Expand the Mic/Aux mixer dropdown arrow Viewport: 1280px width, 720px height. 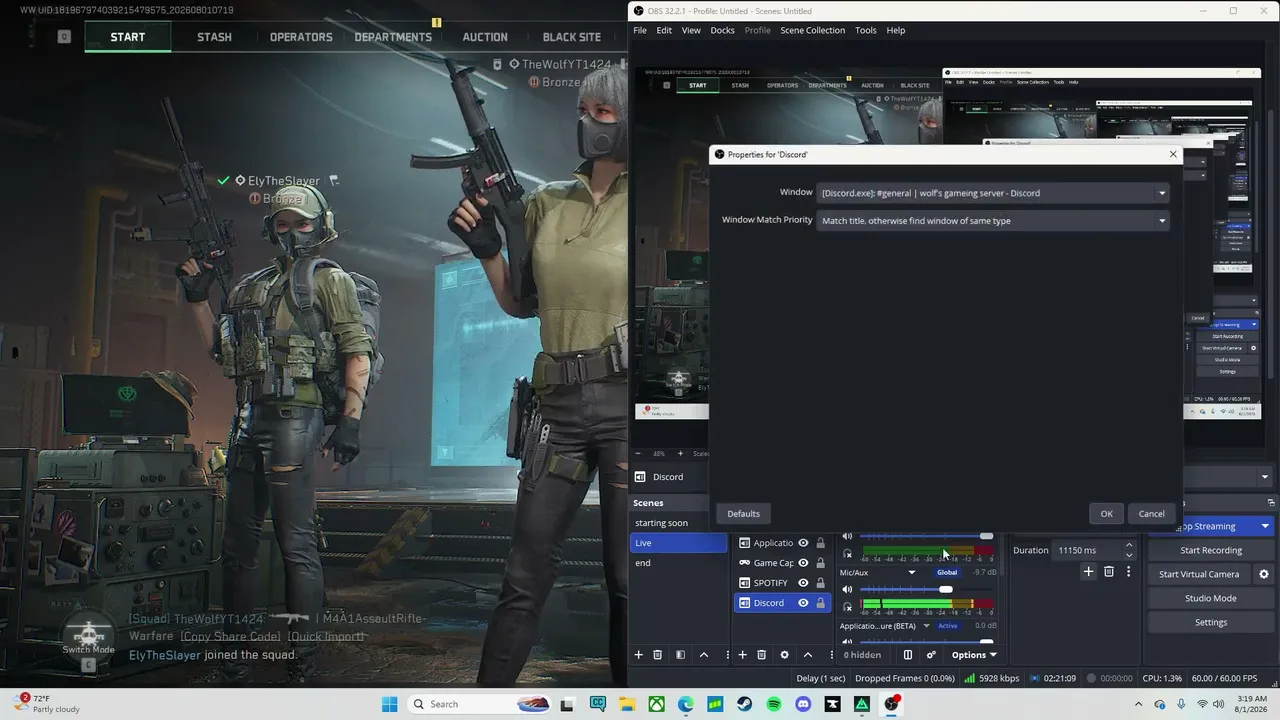[912, 573]
